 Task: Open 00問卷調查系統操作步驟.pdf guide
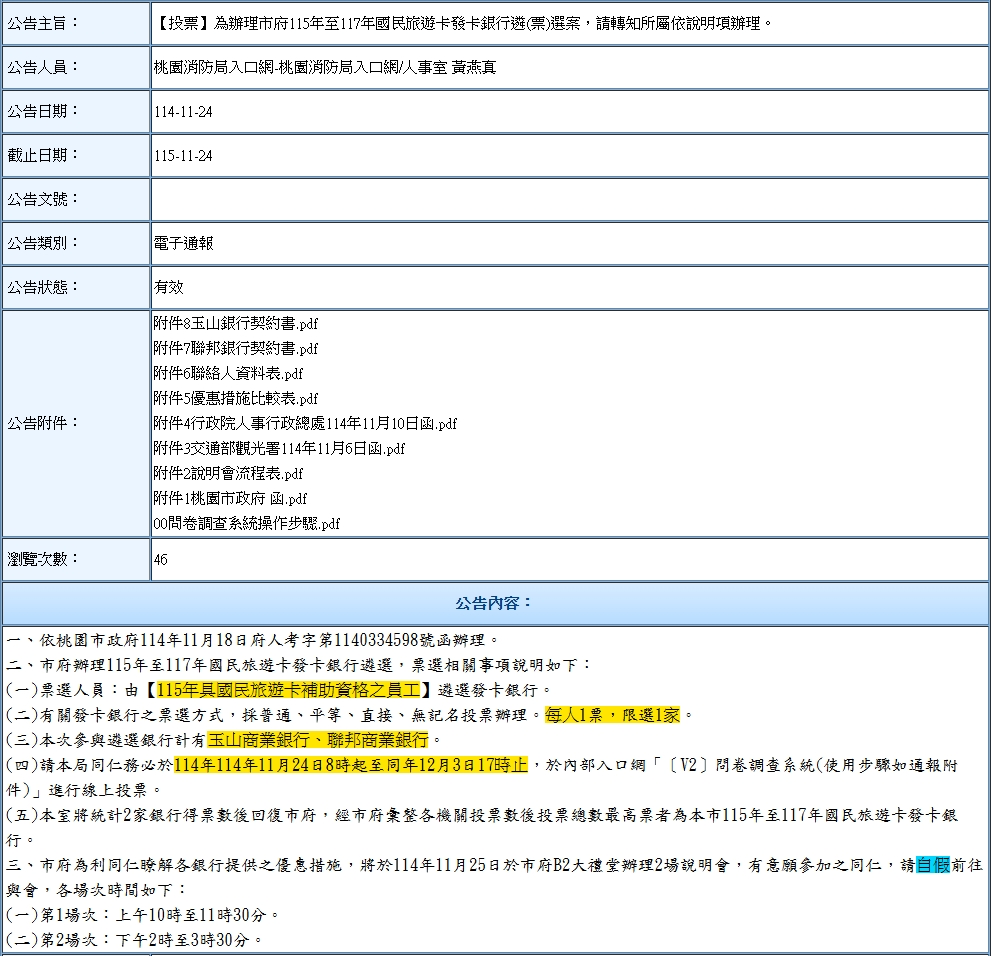(247, 524)
